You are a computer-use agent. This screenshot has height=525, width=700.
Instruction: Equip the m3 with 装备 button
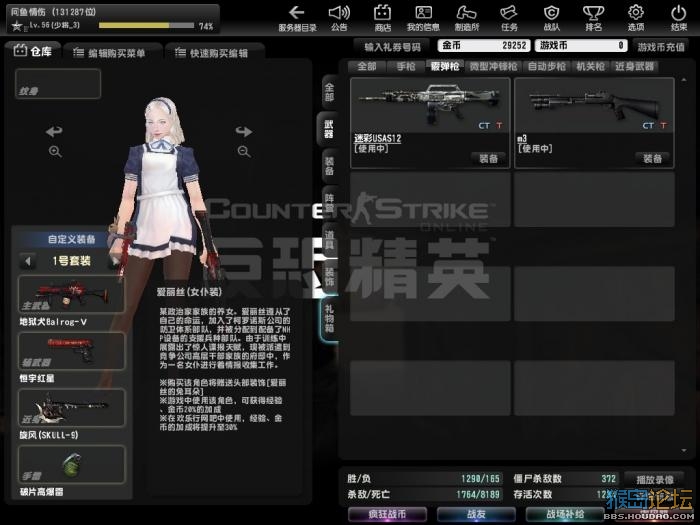click(652, 158)
